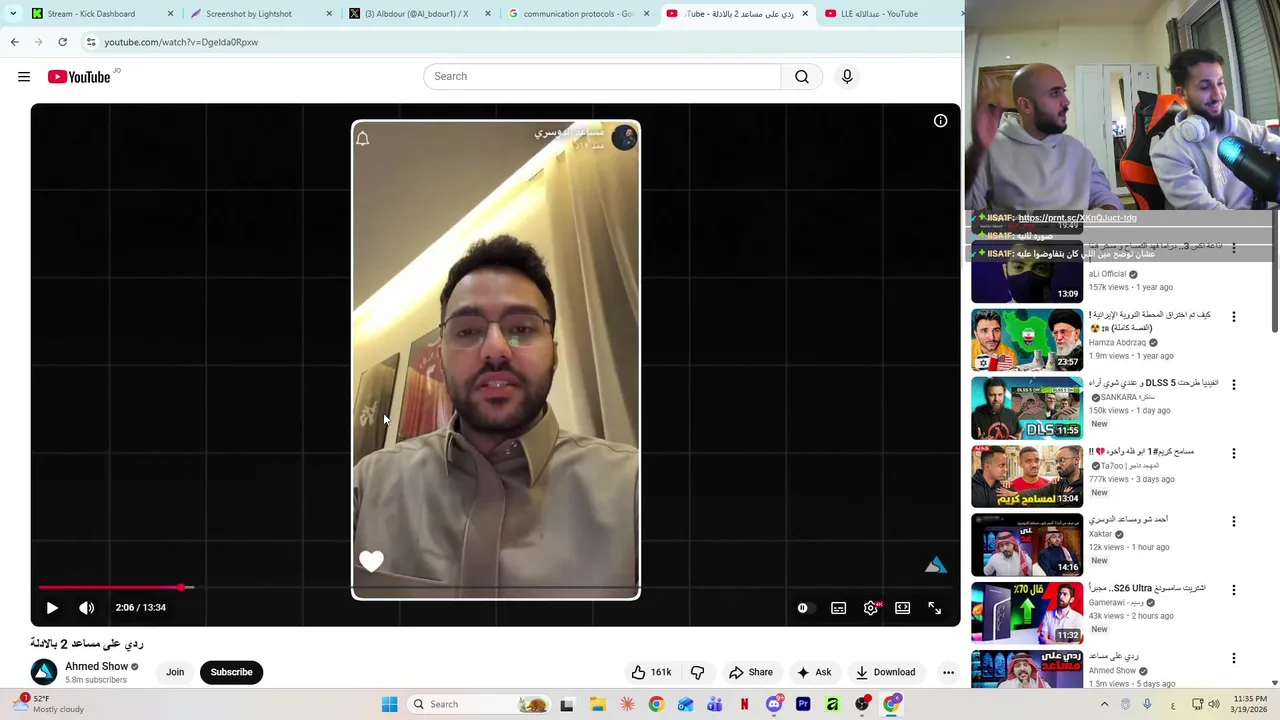Open the 14:16 Xaktar video thumbnail

pos(1027,545)
